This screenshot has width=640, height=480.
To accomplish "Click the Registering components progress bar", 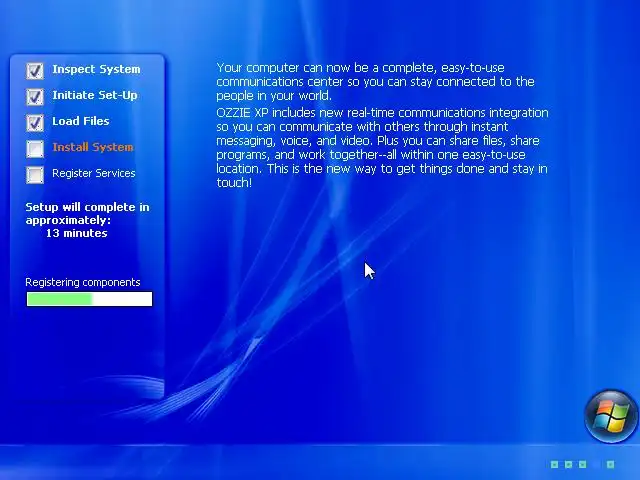I will click(89, 299).
